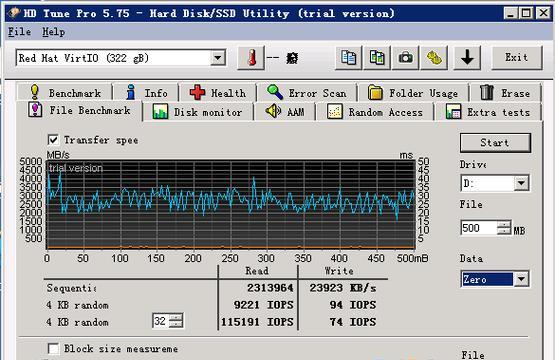Click the 94 IOPS write value
This screenshot has height=360, width=555.
[x=353, y=305]
